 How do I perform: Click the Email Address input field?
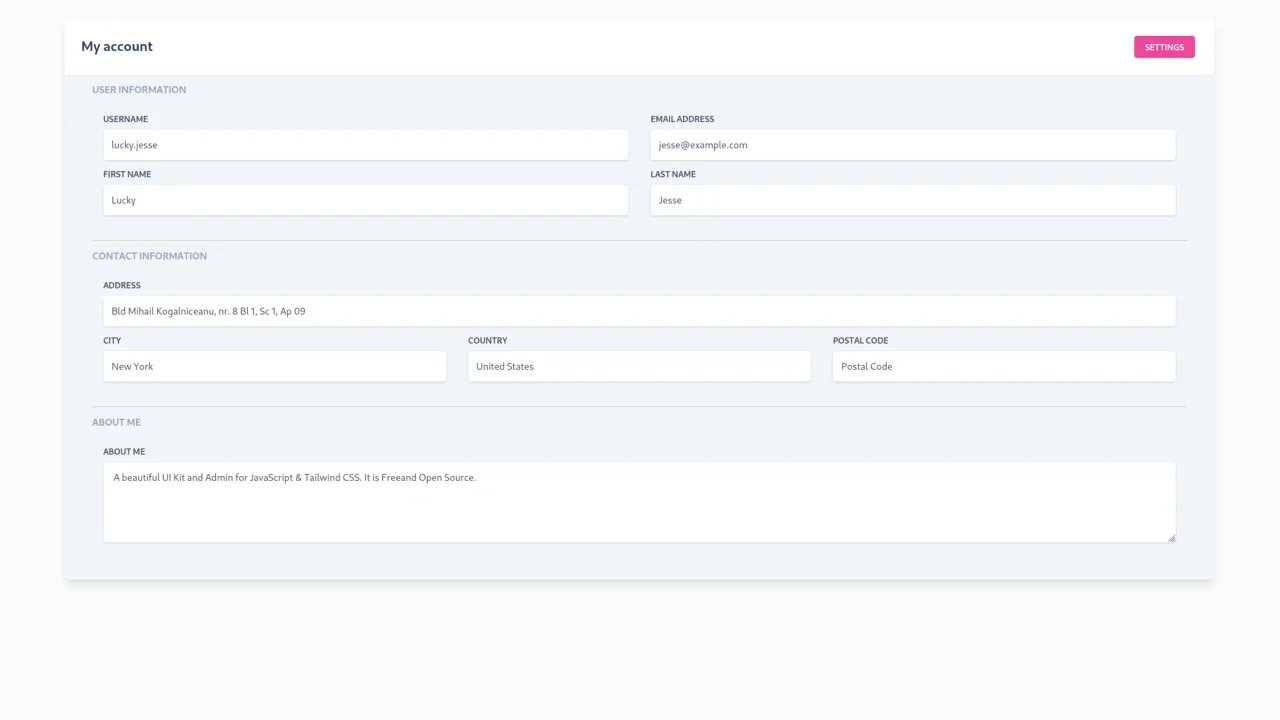(x=912, y=145)
